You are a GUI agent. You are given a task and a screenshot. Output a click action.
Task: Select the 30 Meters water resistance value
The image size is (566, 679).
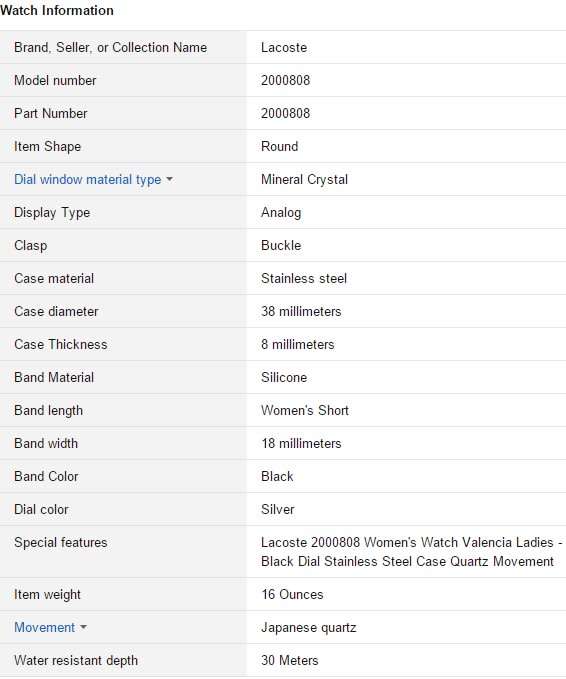pyautogui.click(x=290, y=660)
